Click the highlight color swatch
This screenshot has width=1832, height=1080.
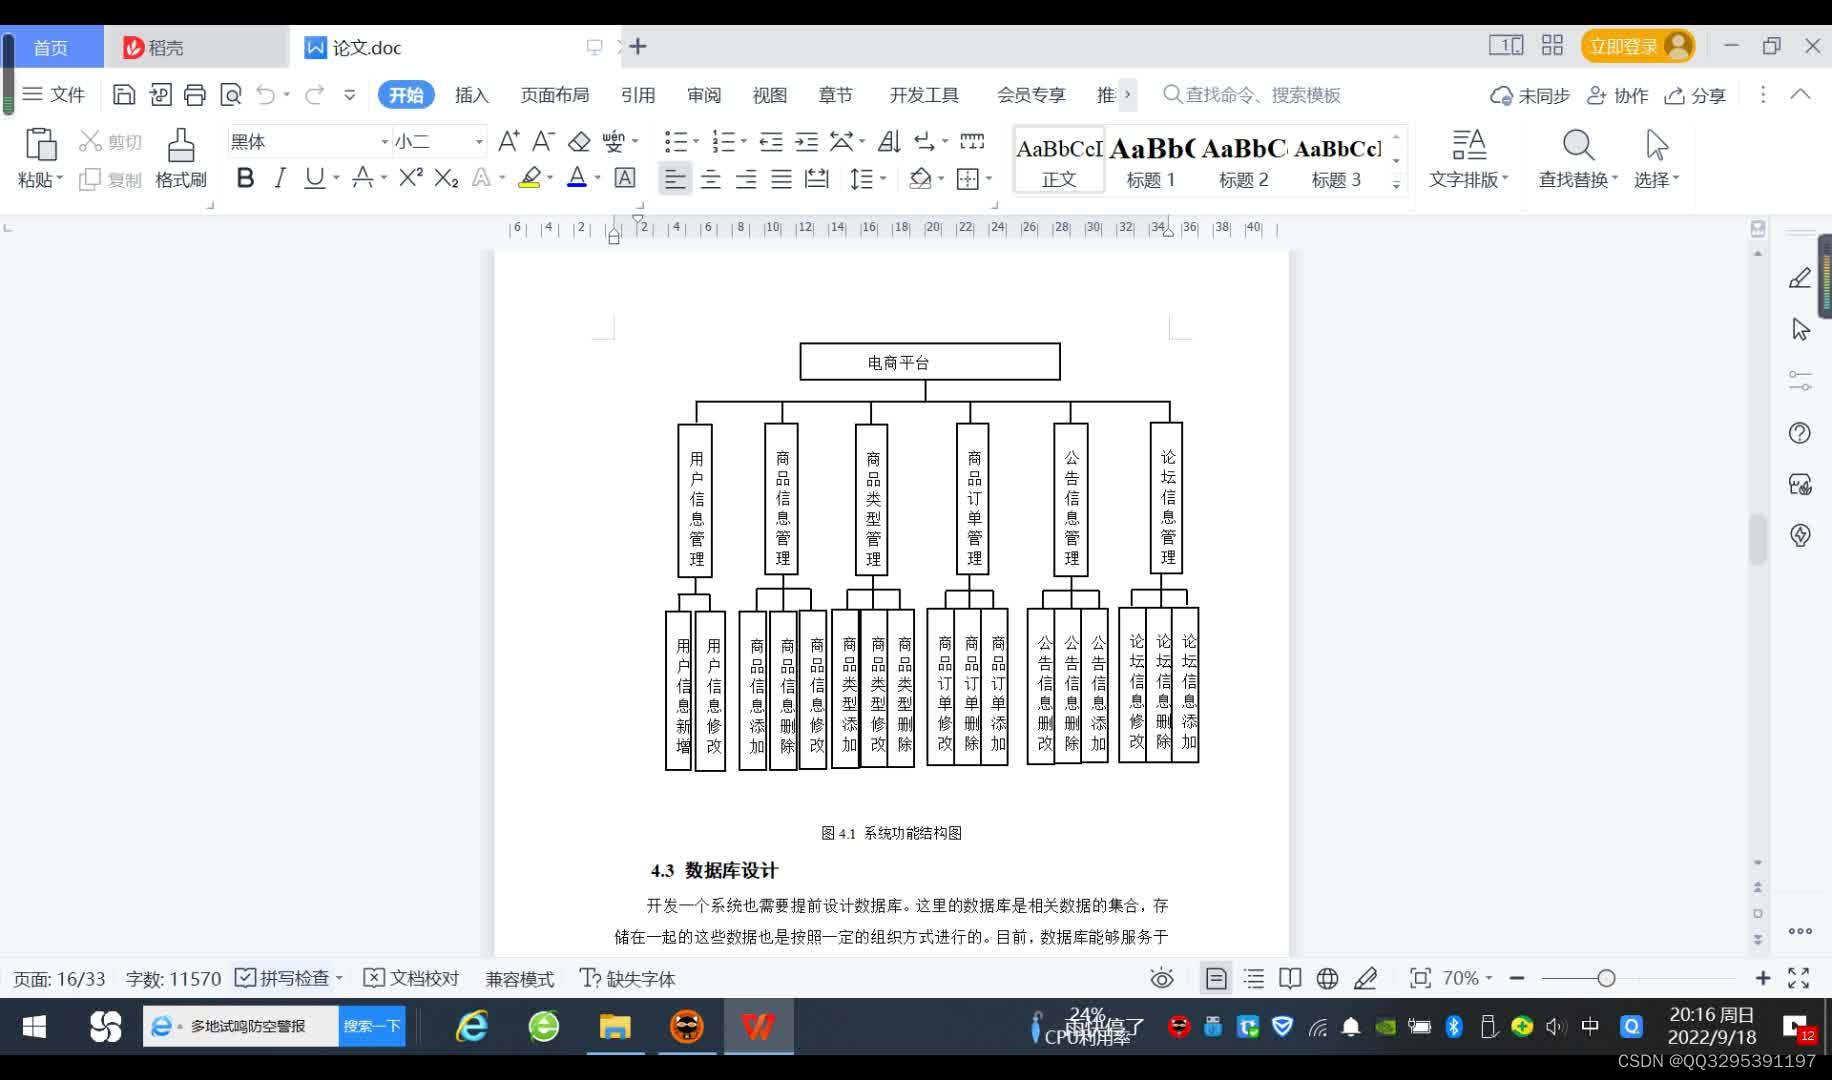pyautogui.click(x=530, y=178)
